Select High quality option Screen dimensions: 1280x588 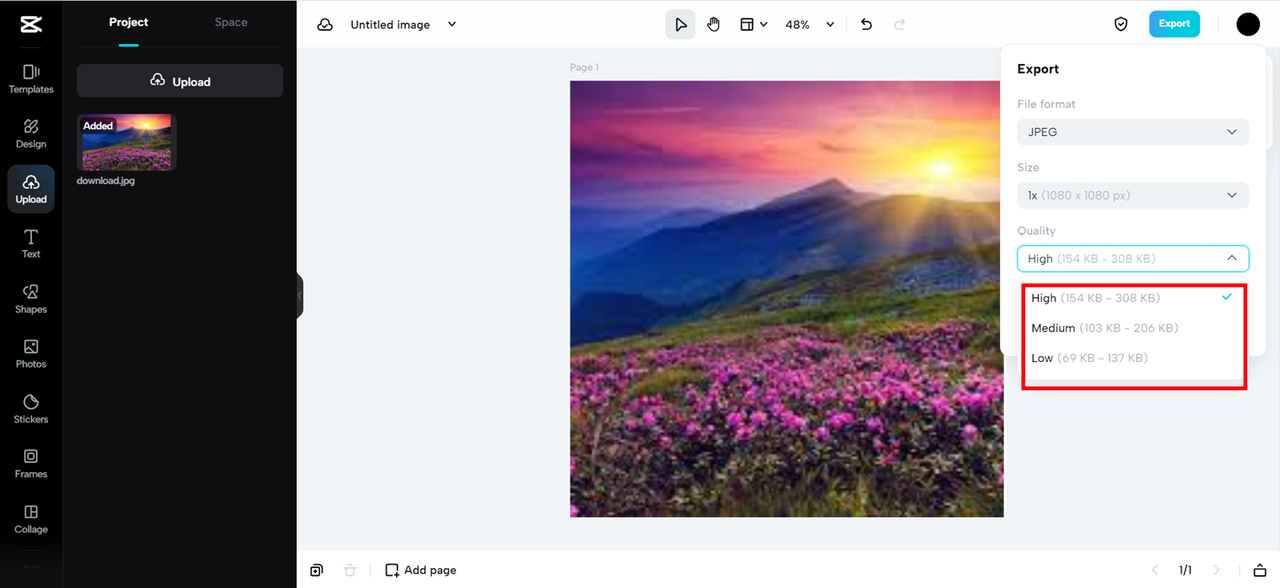pyautogui.click(x=1133, y=298)
